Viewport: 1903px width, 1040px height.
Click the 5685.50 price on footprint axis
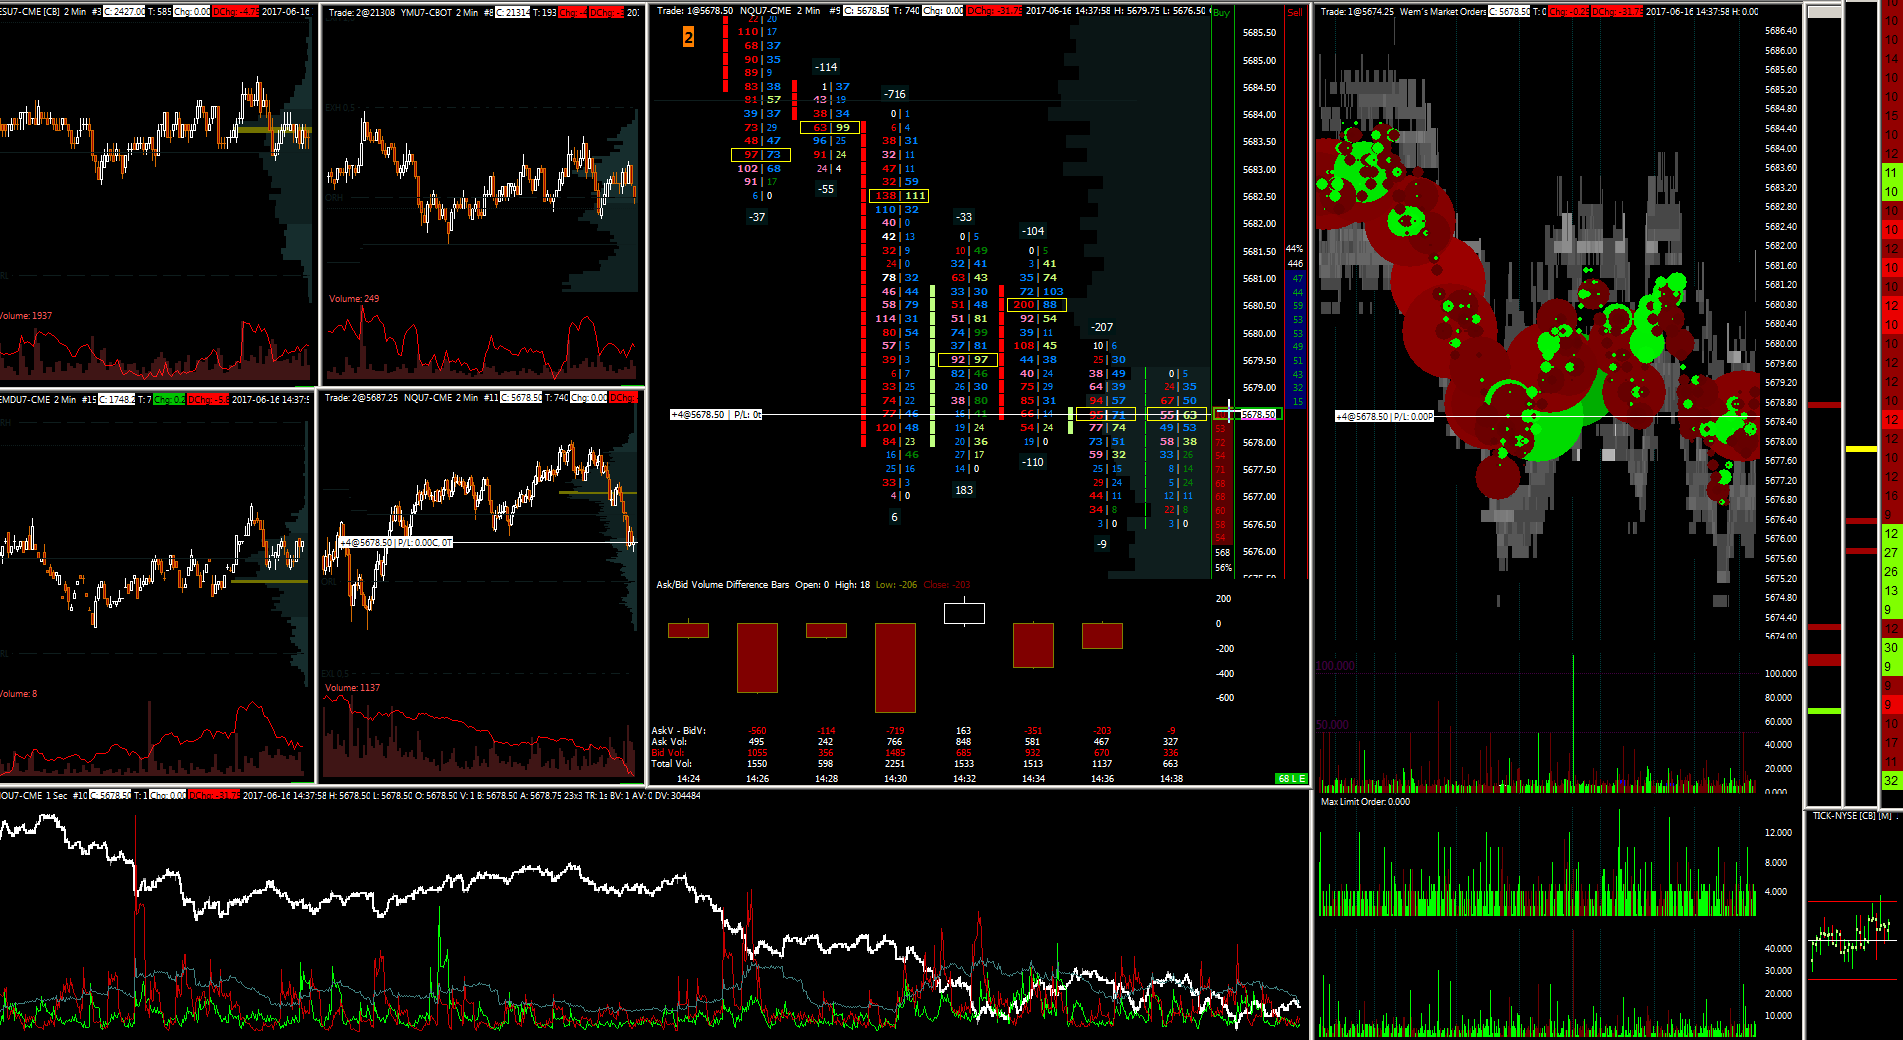1259,33
